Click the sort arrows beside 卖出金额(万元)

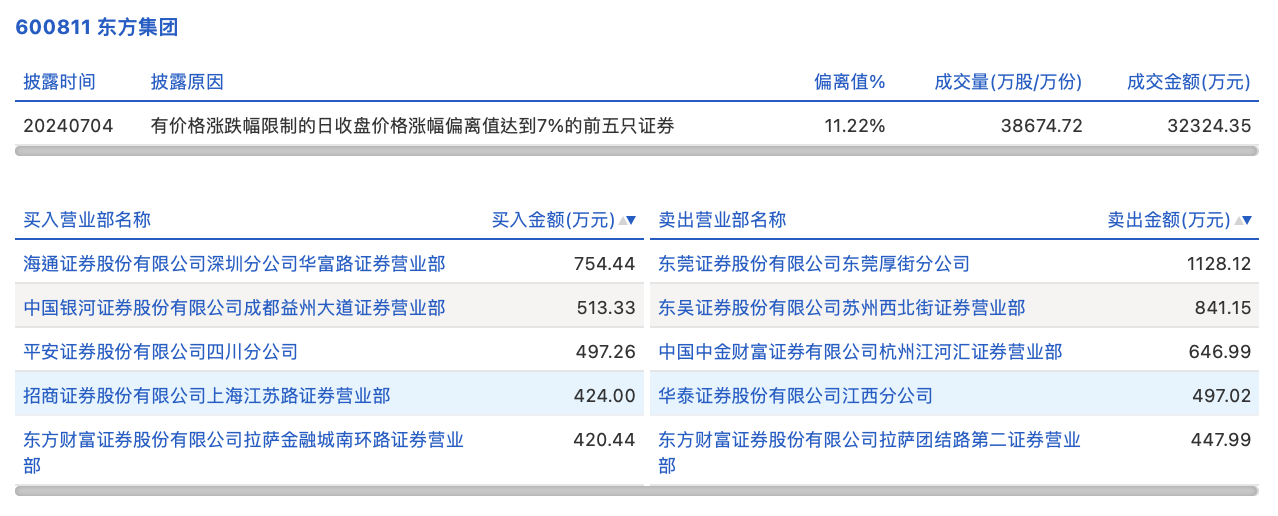point(1243,220)
